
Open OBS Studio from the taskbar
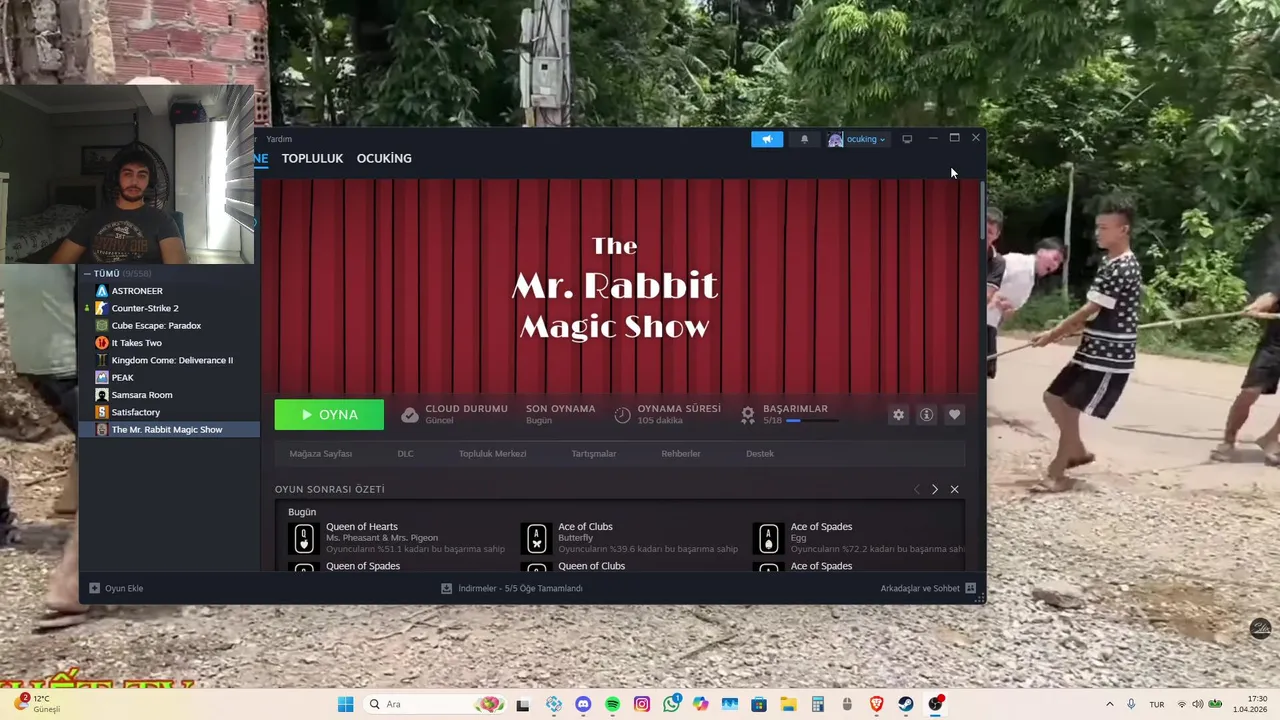(x=935, y=704)
